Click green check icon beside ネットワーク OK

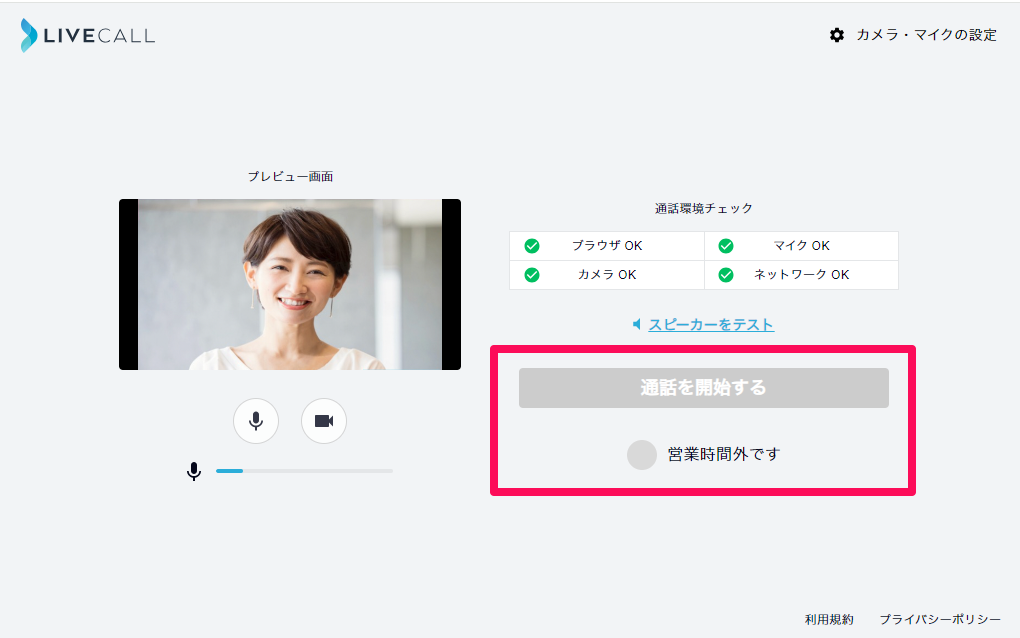pos(726,275)
